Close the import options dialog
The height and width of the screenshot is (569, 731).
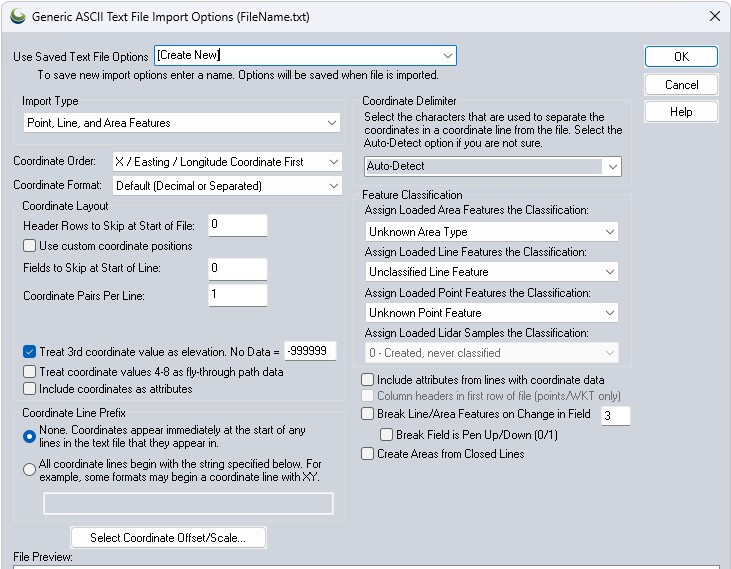(x=714, y=17)
